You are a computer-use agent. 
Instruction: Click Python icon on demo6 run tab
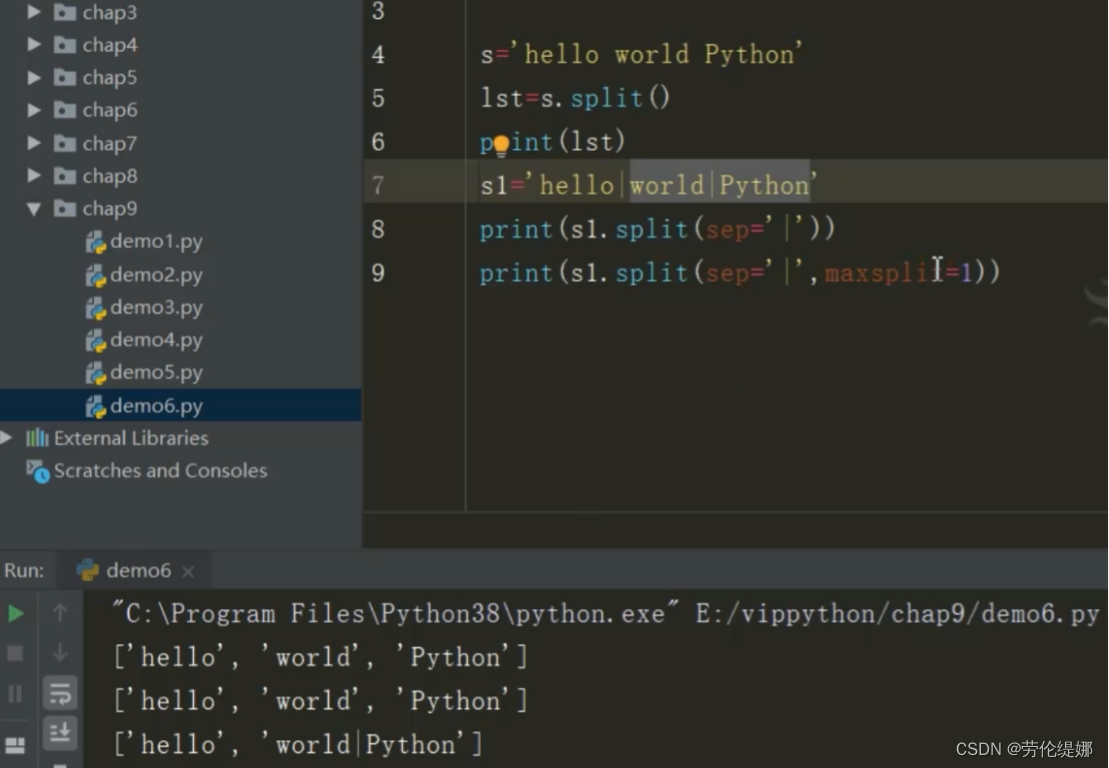coord(88,570)
